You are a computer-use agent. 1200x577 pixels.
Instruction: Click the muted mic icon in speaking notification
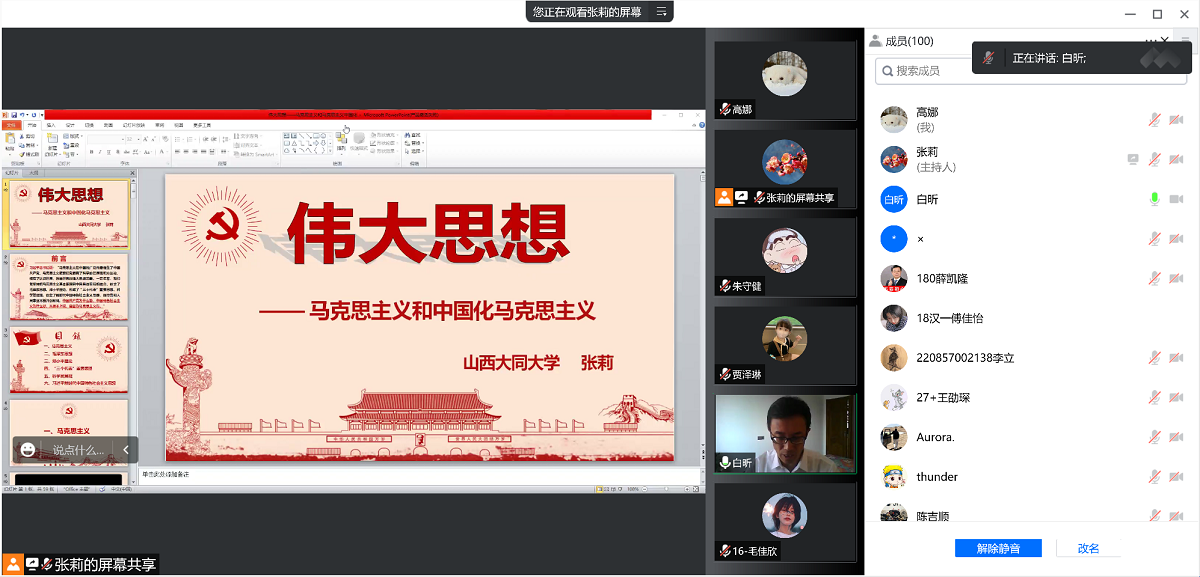pos(989,58)
